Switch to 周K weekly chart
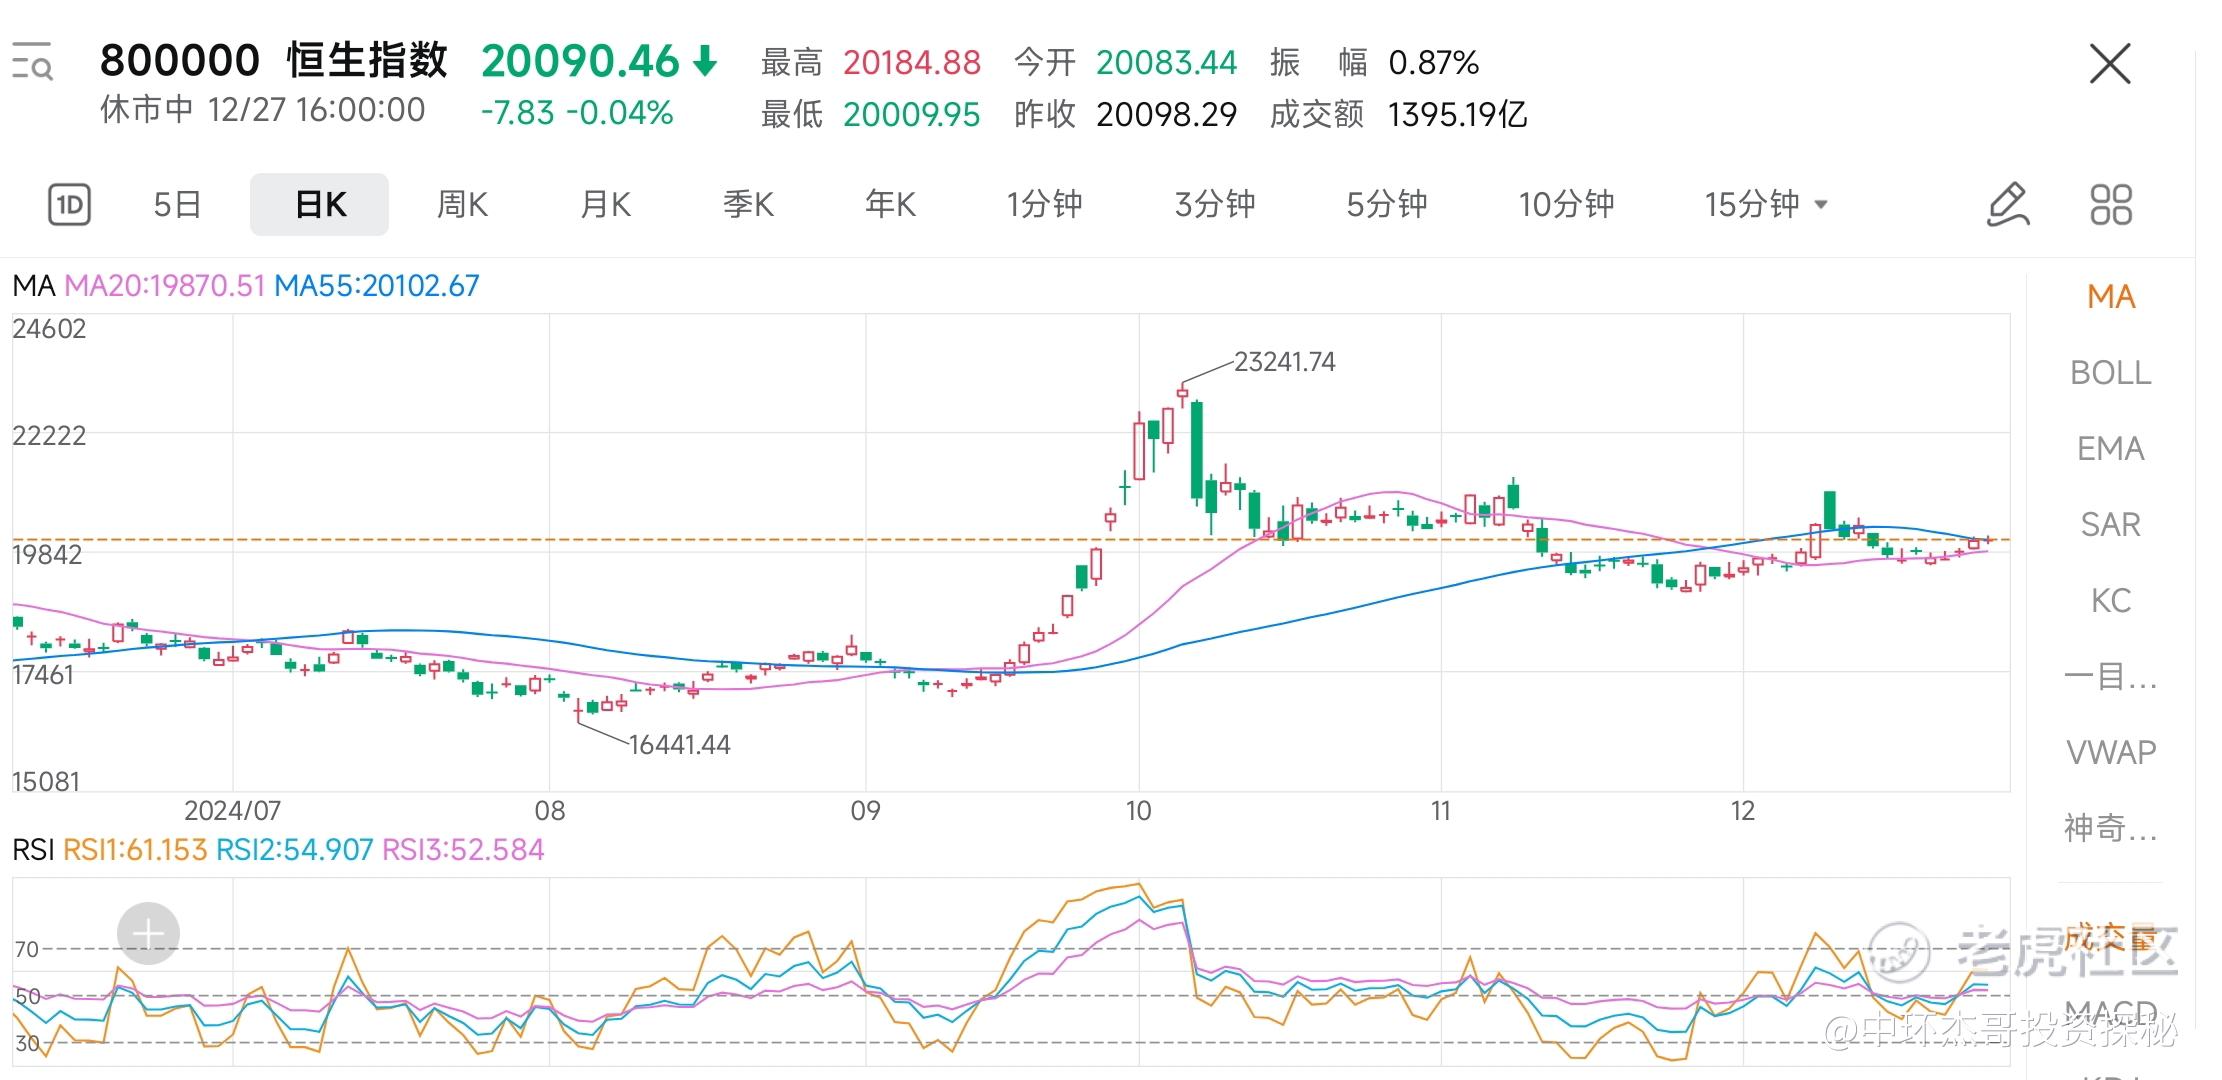 tap(462, 204)
